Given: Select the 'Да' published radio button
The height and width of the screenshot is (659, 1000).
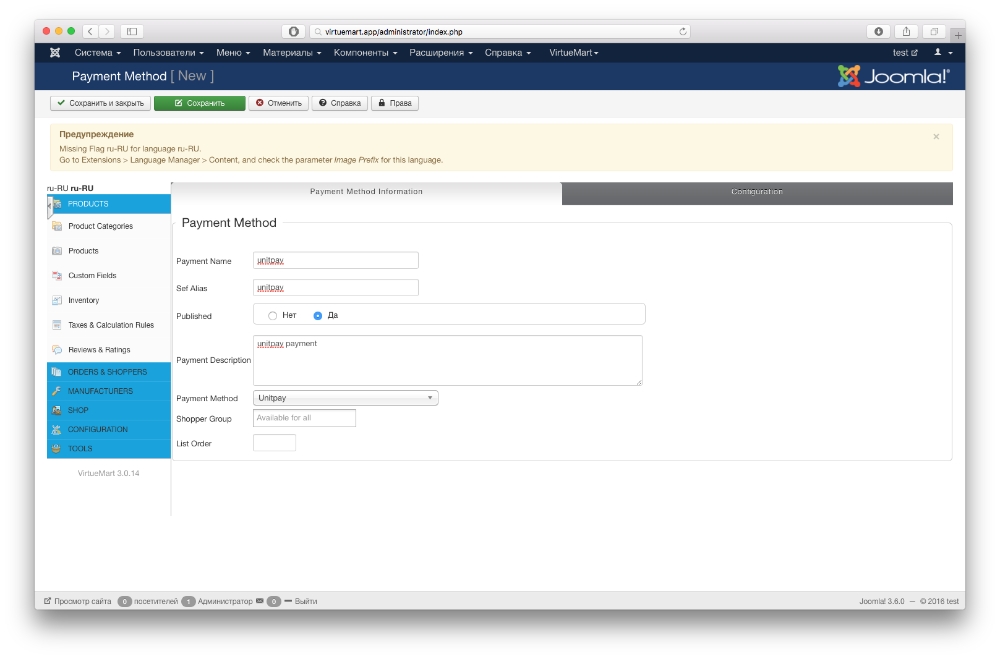Looking at the screenshot, I should [318, 315].
